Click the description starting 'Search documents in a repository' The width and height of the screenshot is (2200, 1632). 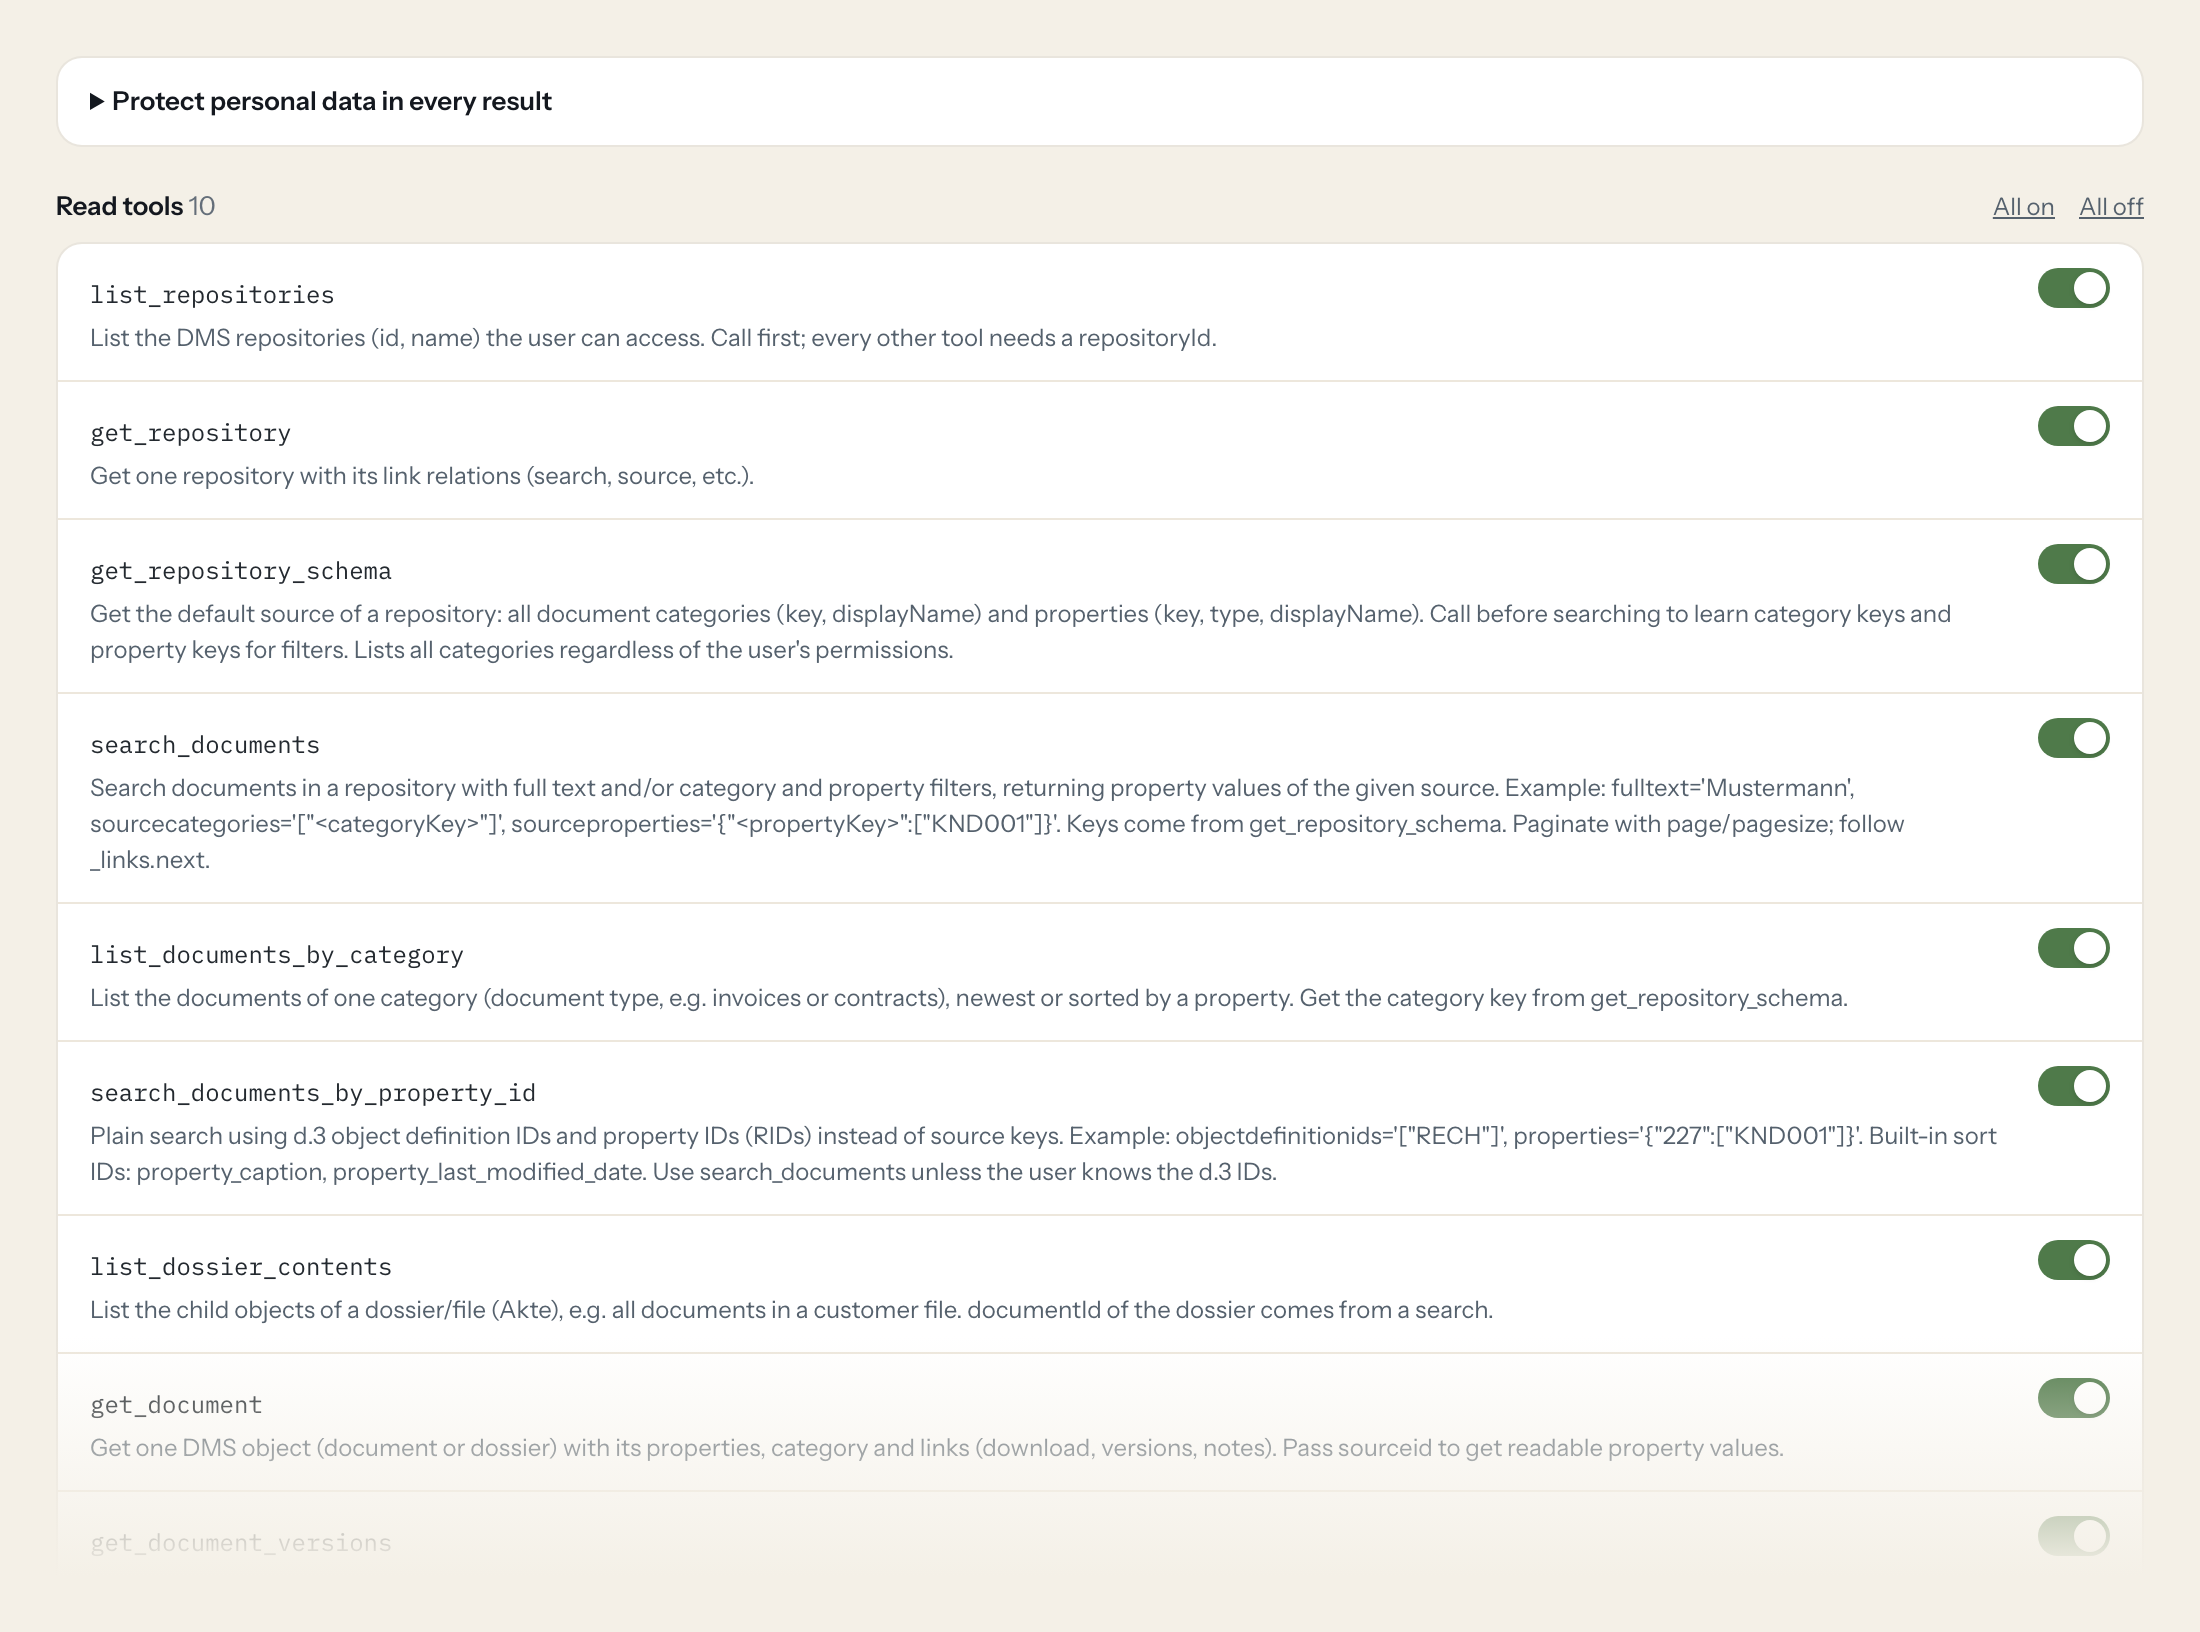[997, 824]
